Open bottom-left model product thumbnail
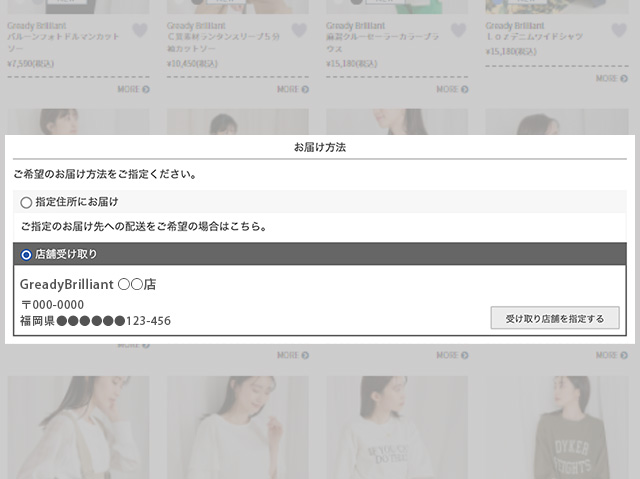Screen dimensions: 640x479 (x=78, y=427)
